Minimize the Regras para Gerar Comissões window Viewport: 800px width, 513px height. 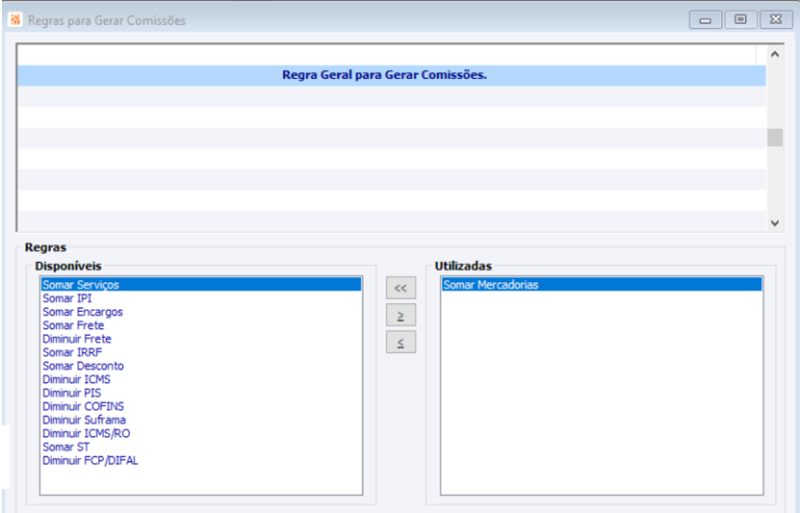705,20
